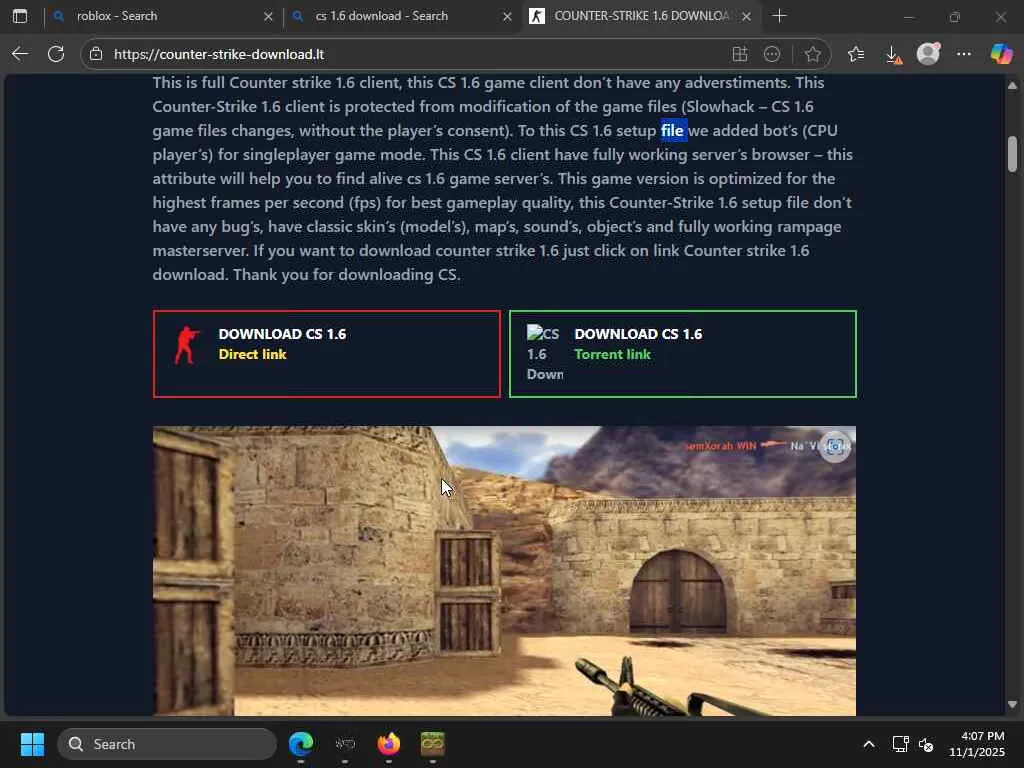
Task: Open Downloads with warning badge
Action: 893,55
